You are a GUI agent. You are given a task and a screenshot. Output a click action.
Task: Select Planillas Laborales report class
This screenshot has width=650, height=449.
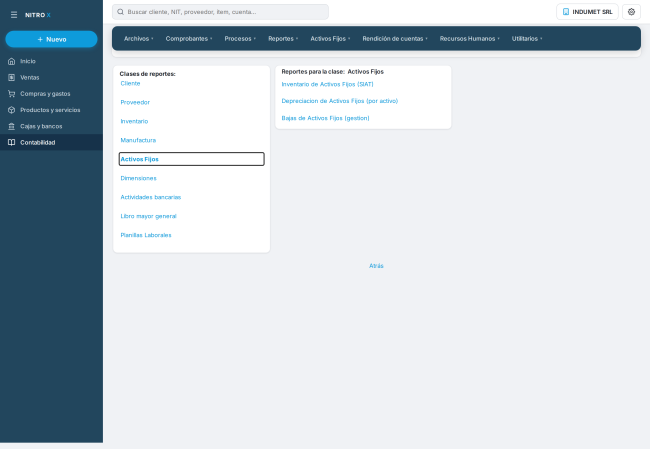coord(146,235)
